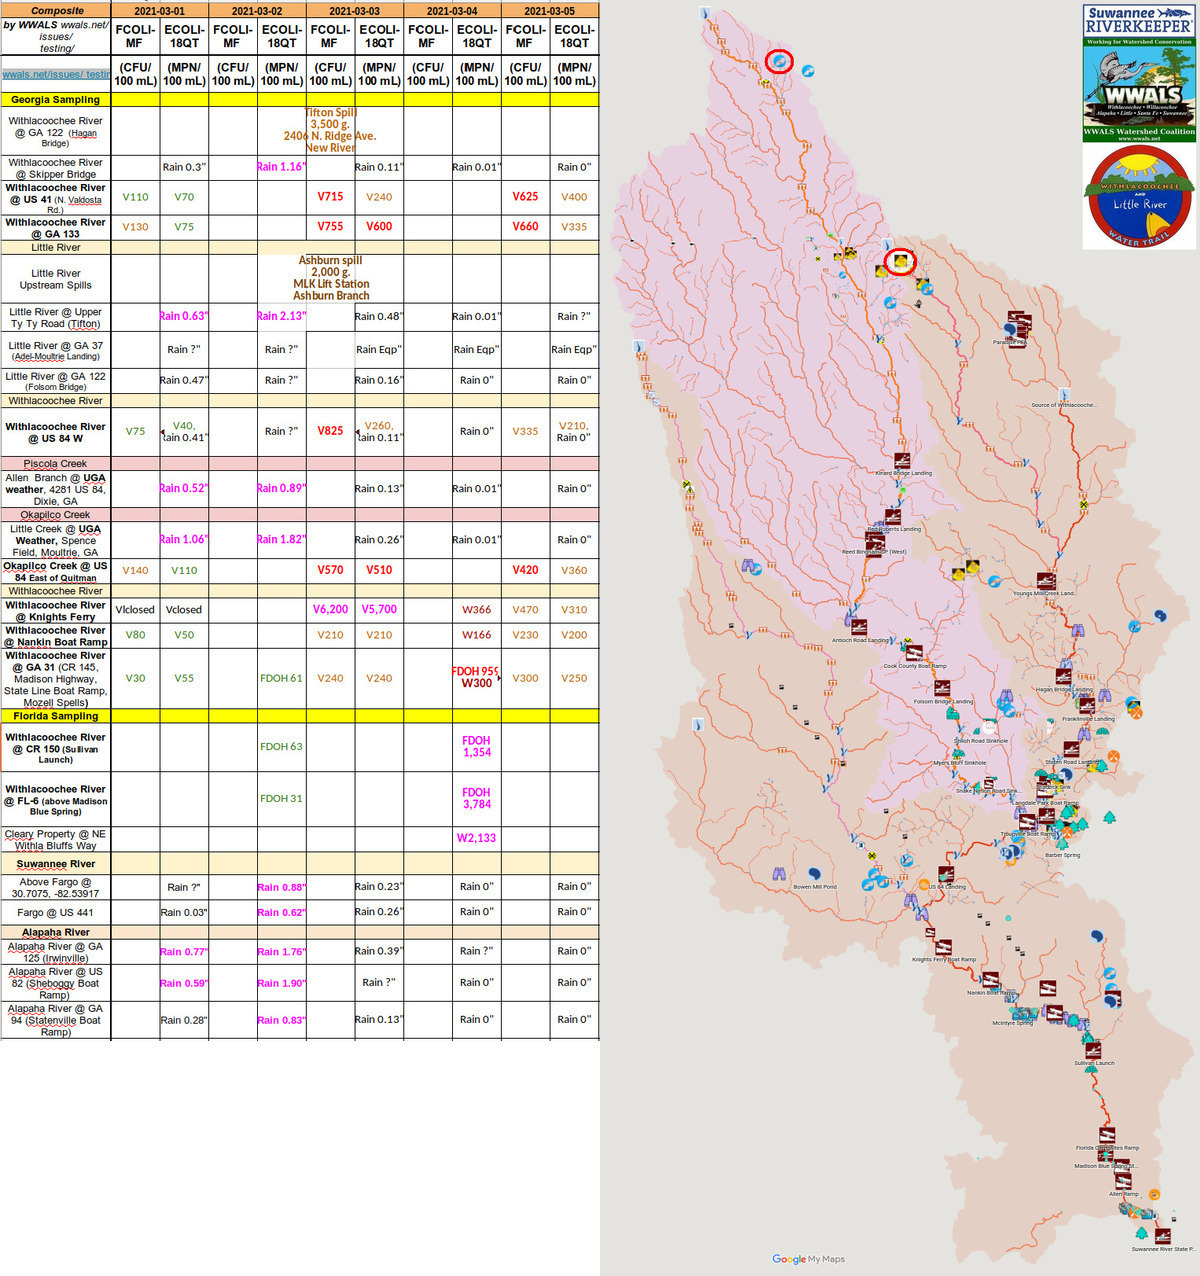The height and width of the screenshot is (1276, 1200).
Task: Open the wwals.net/issues/testing link
Action: [56, 74]
